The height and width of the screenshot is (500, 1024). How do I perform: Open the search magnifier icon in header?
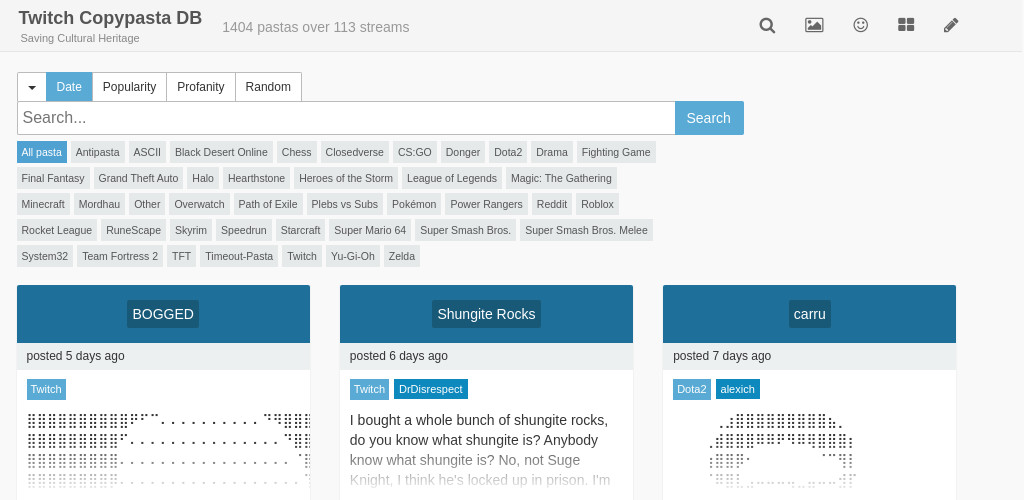(767, 25)
